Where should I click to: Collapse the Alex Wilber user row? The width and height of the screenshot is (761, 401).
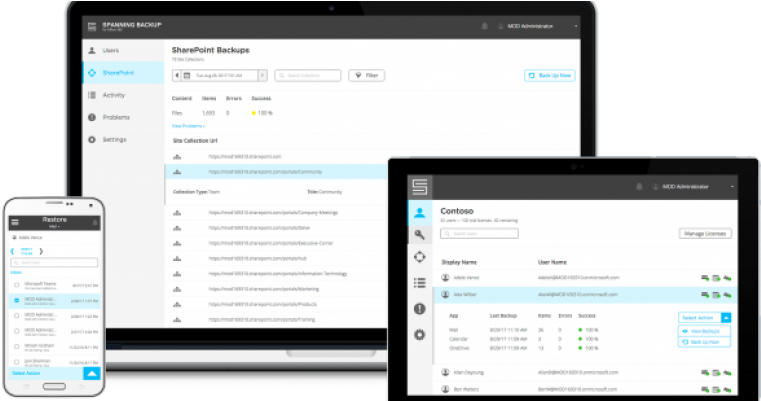click(585, 295)
